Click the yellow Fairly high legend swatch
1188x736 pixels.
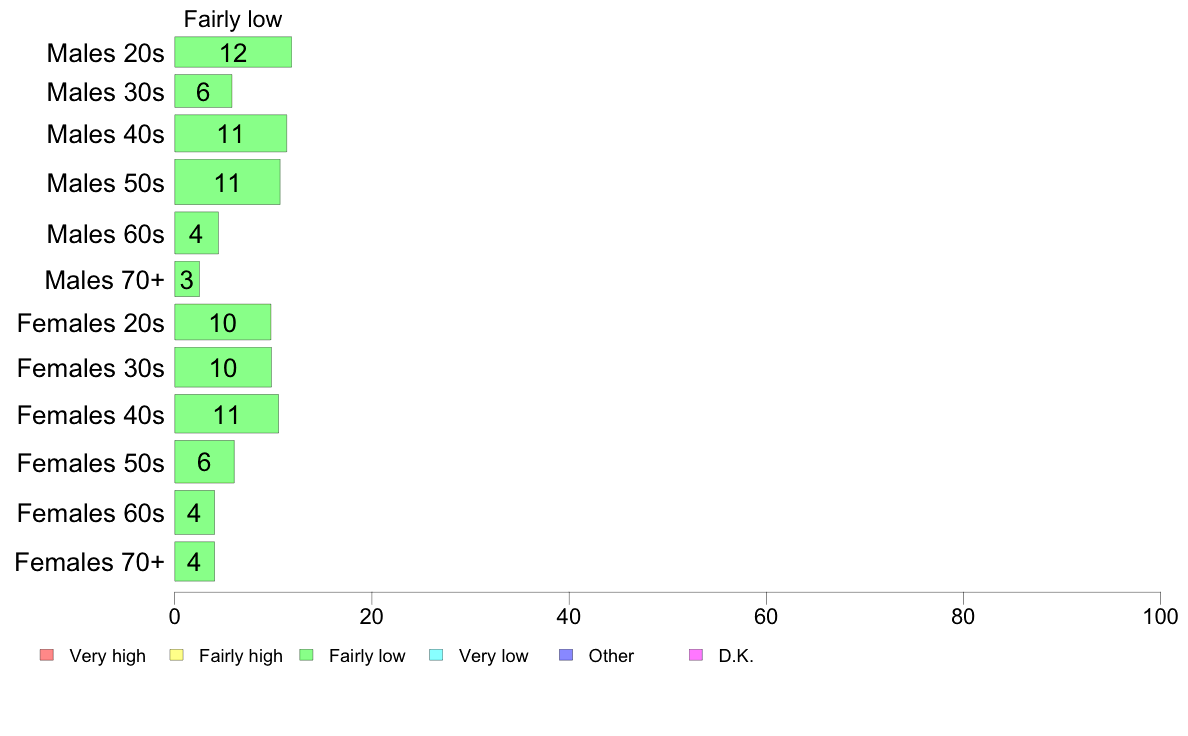pyautogui.click(x=177, y=655)
